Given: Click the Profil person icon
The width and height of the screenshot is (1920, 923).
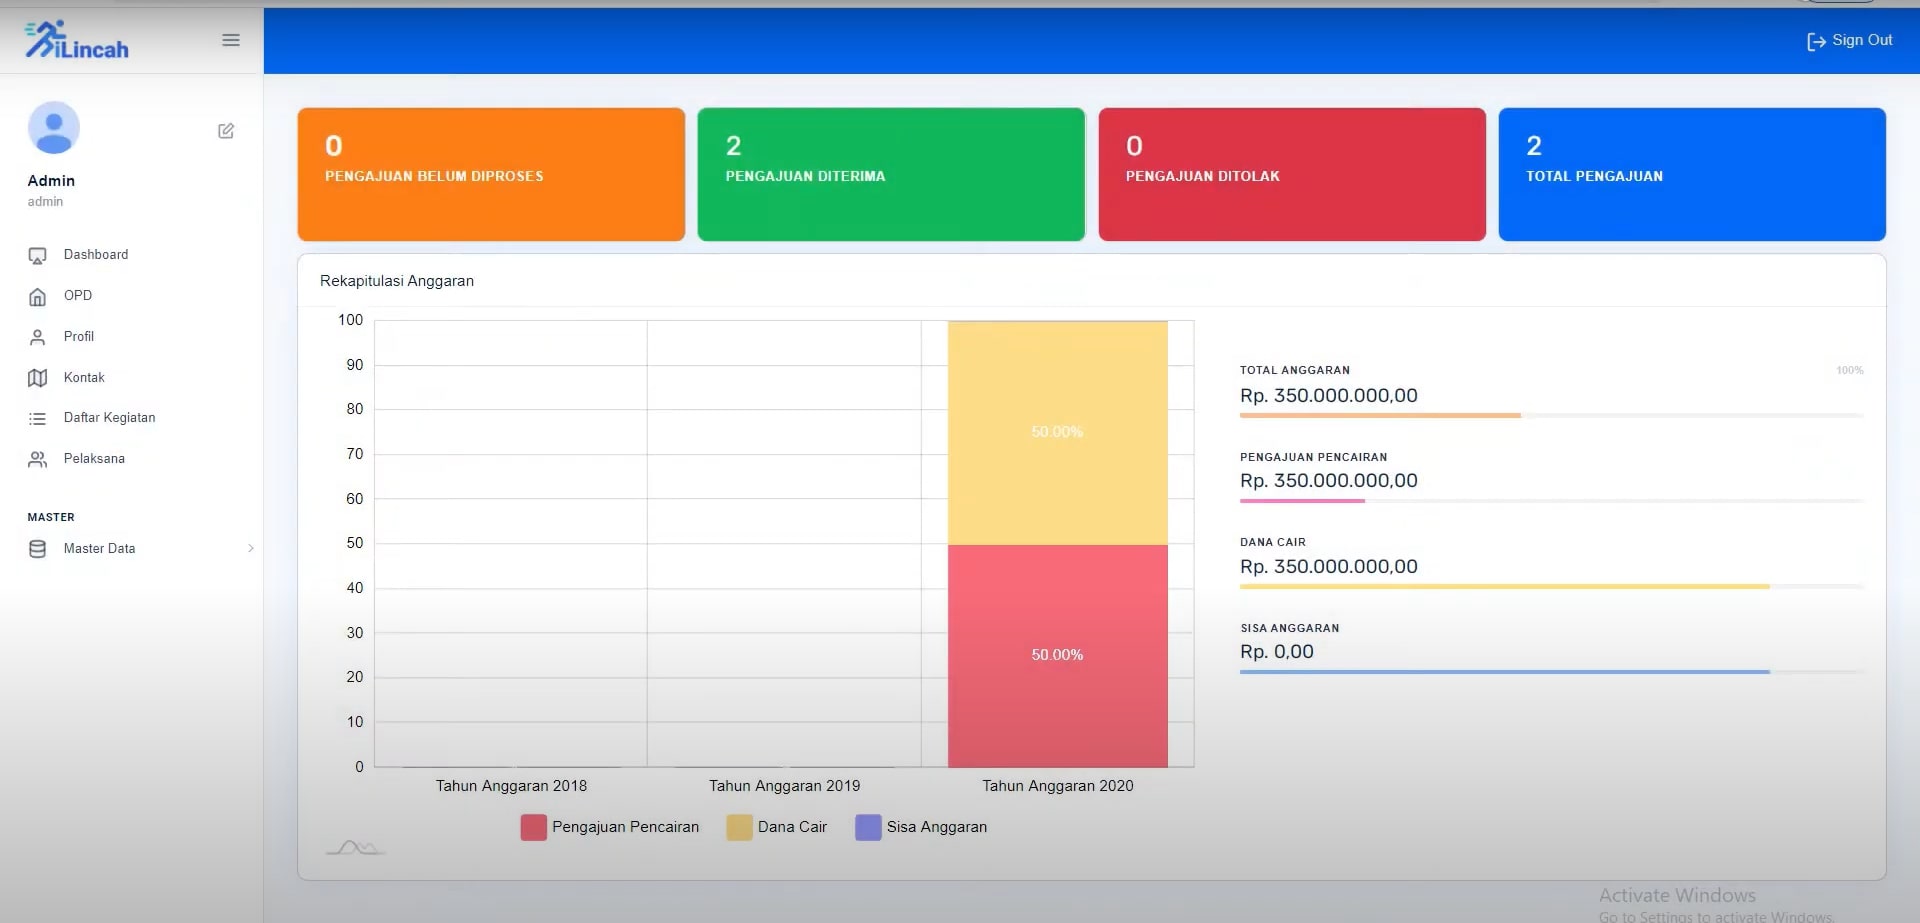Looking at the screenshot, I should point(38,338).
